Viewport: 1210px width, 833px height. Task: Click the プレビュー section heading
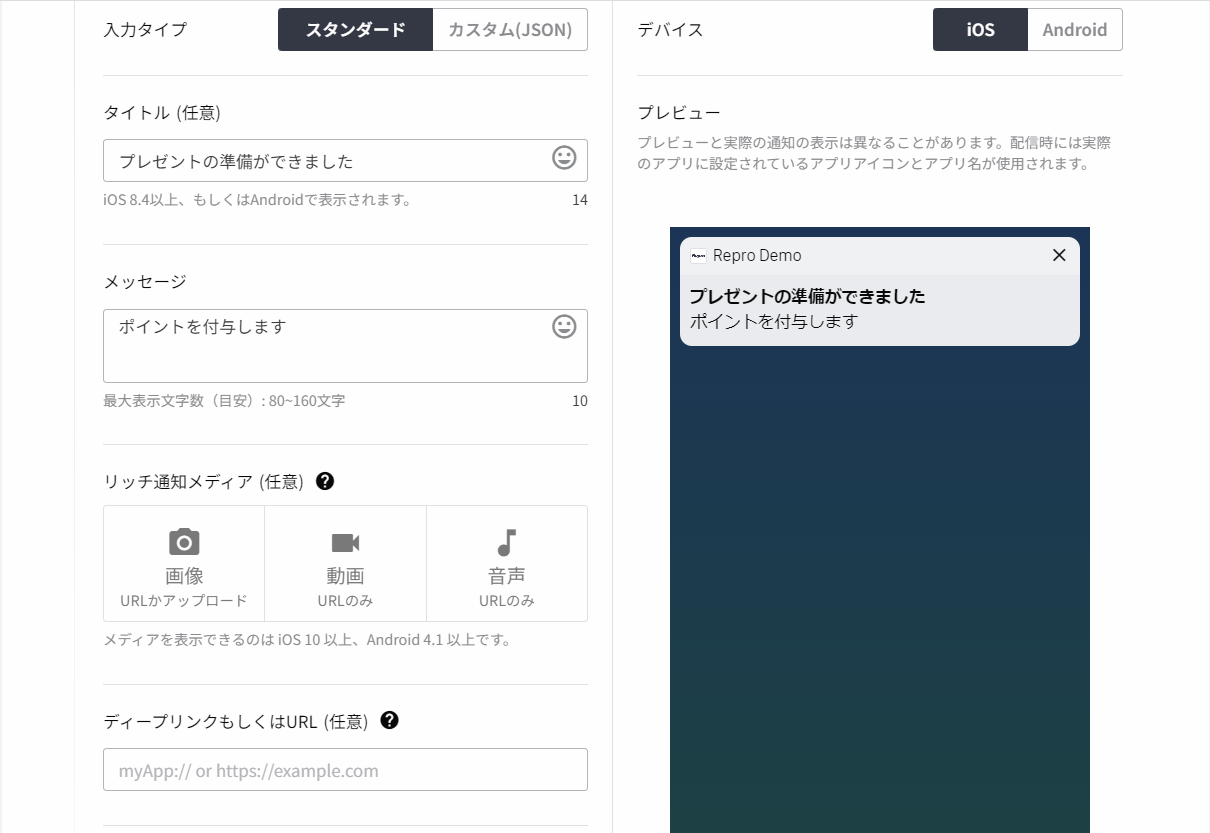point(679,113)
